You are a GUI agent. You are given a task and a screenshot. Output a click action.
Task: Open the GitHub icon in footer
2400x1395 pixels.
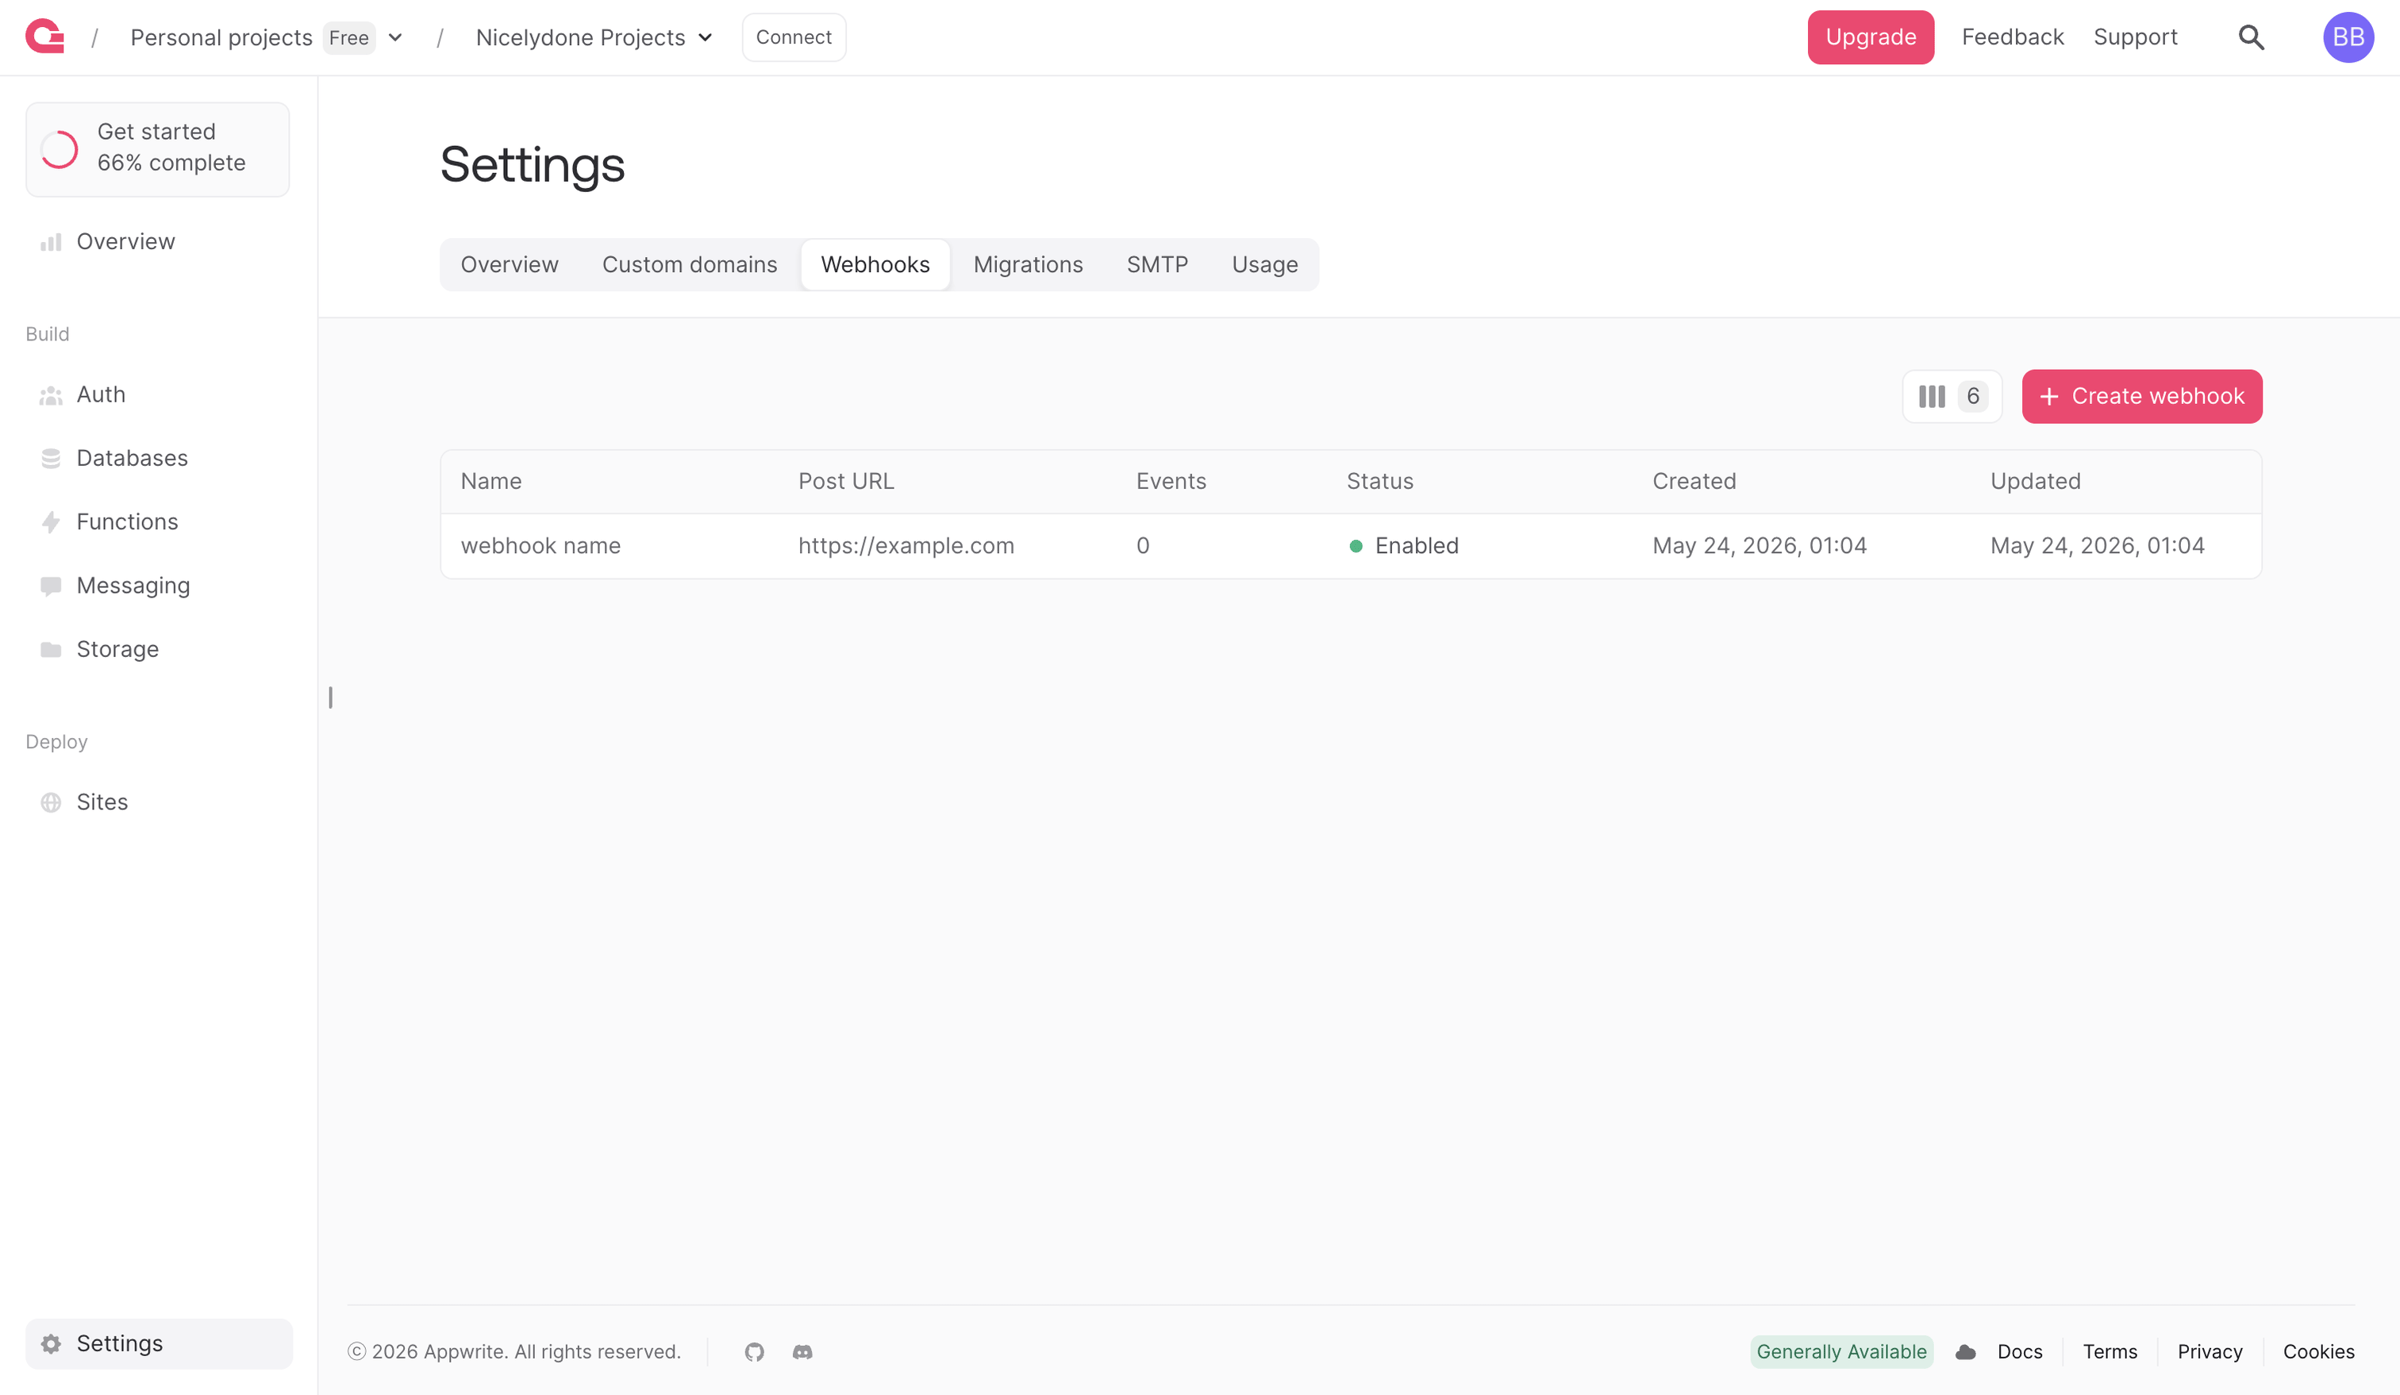point(754,1351)
